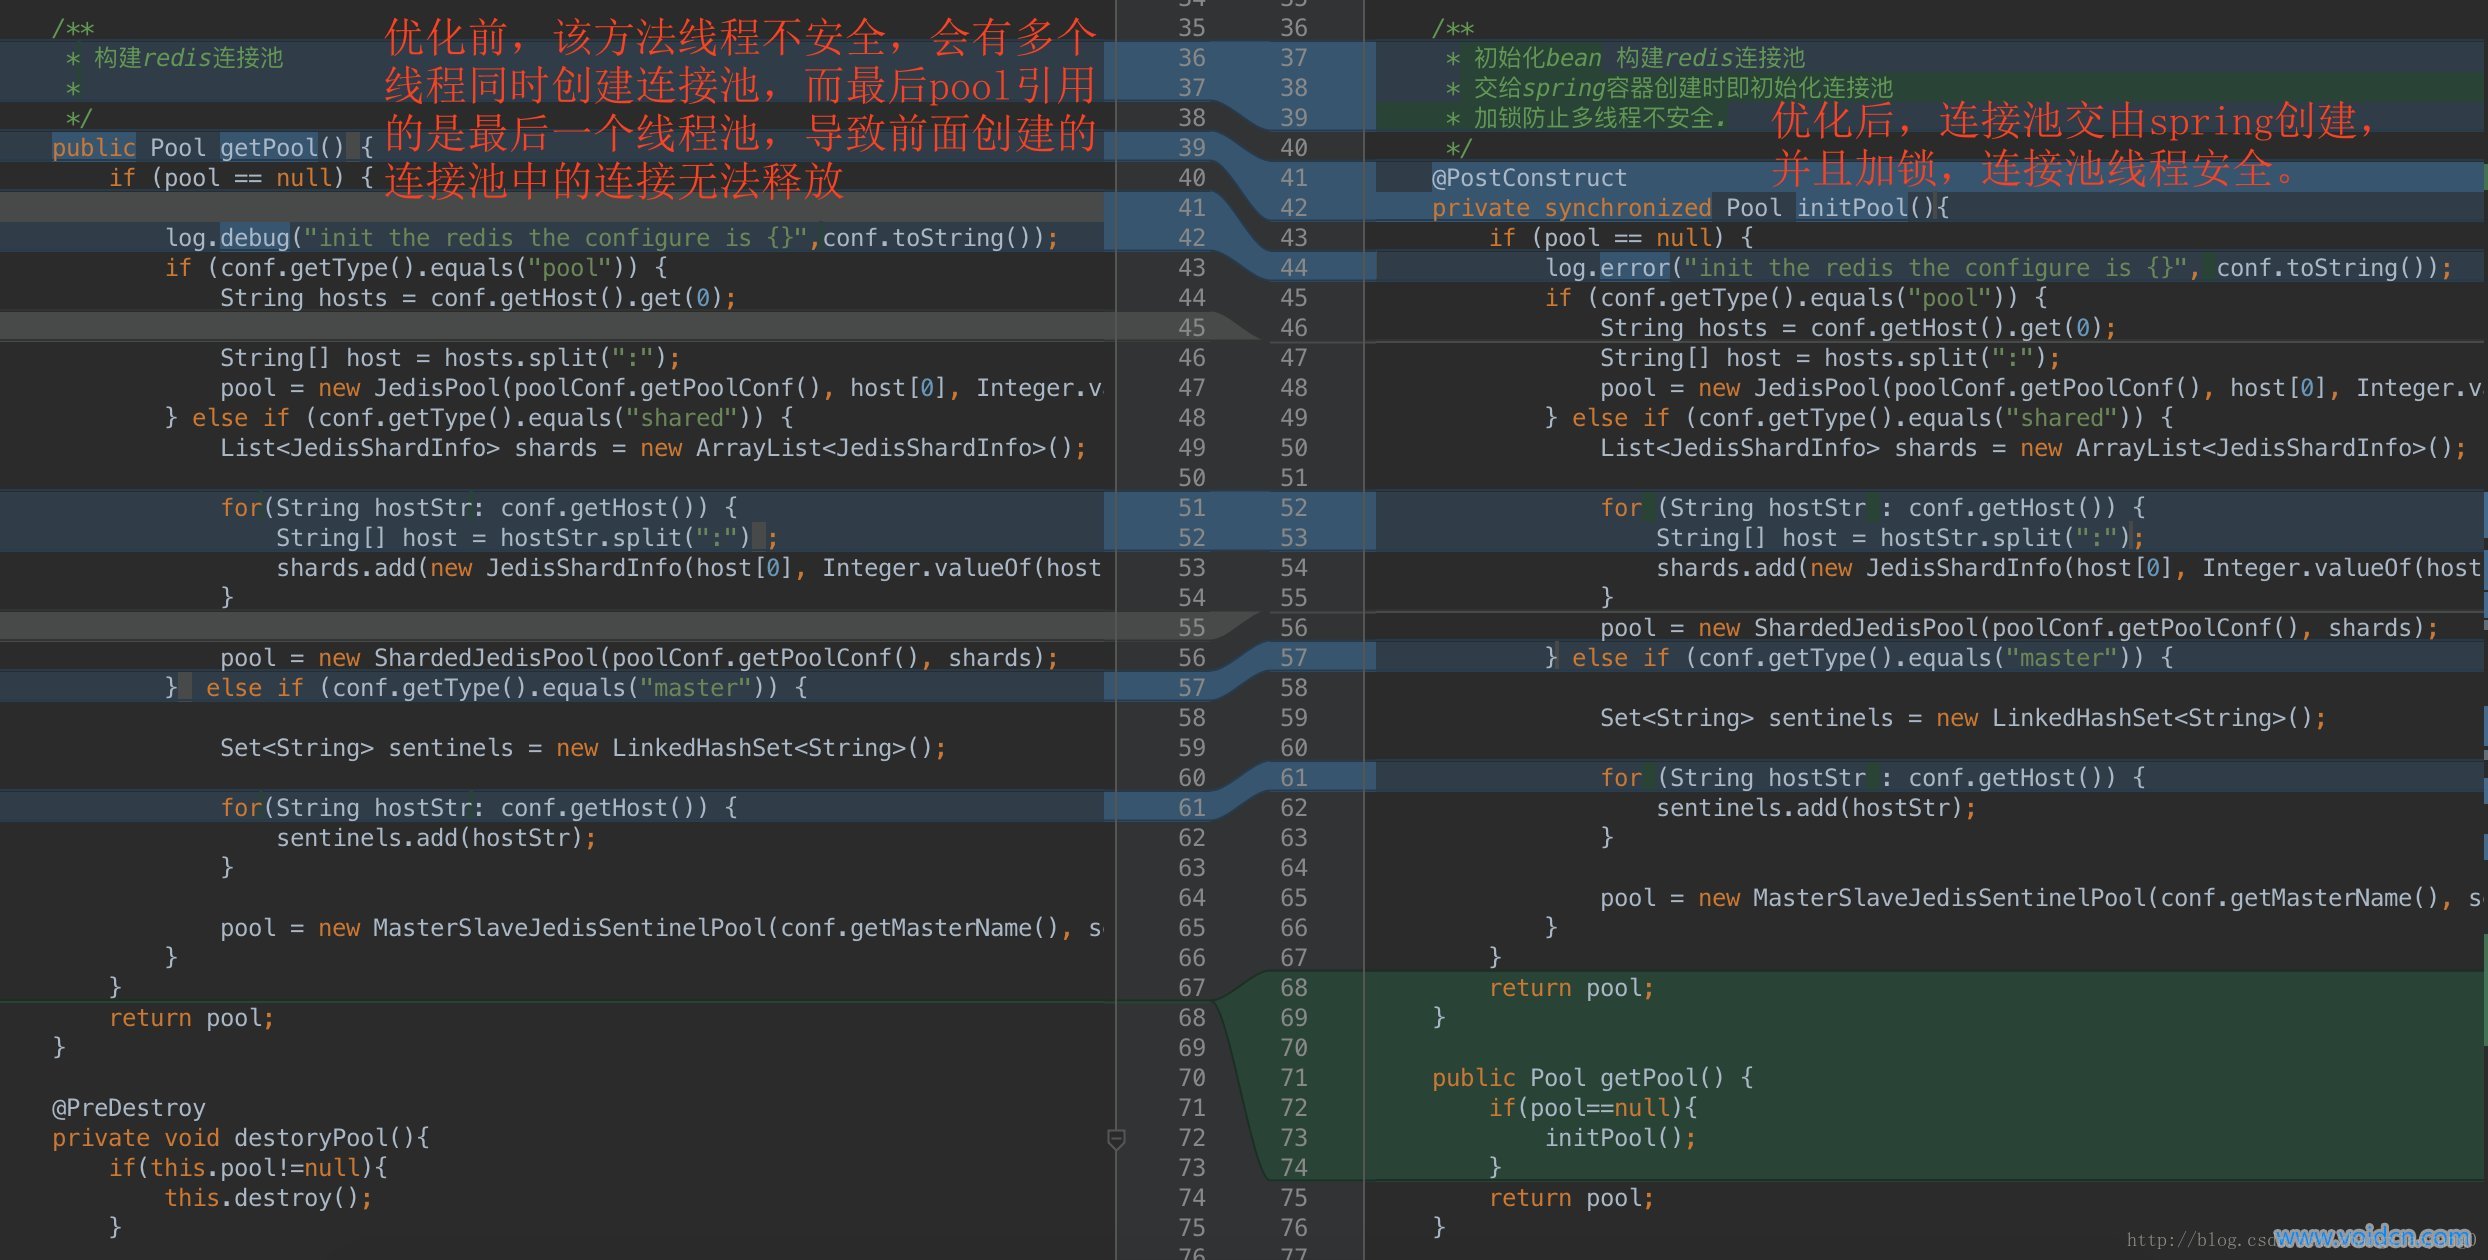Click 'Set<String> sentinels' line in left pane

coord(583,748)
